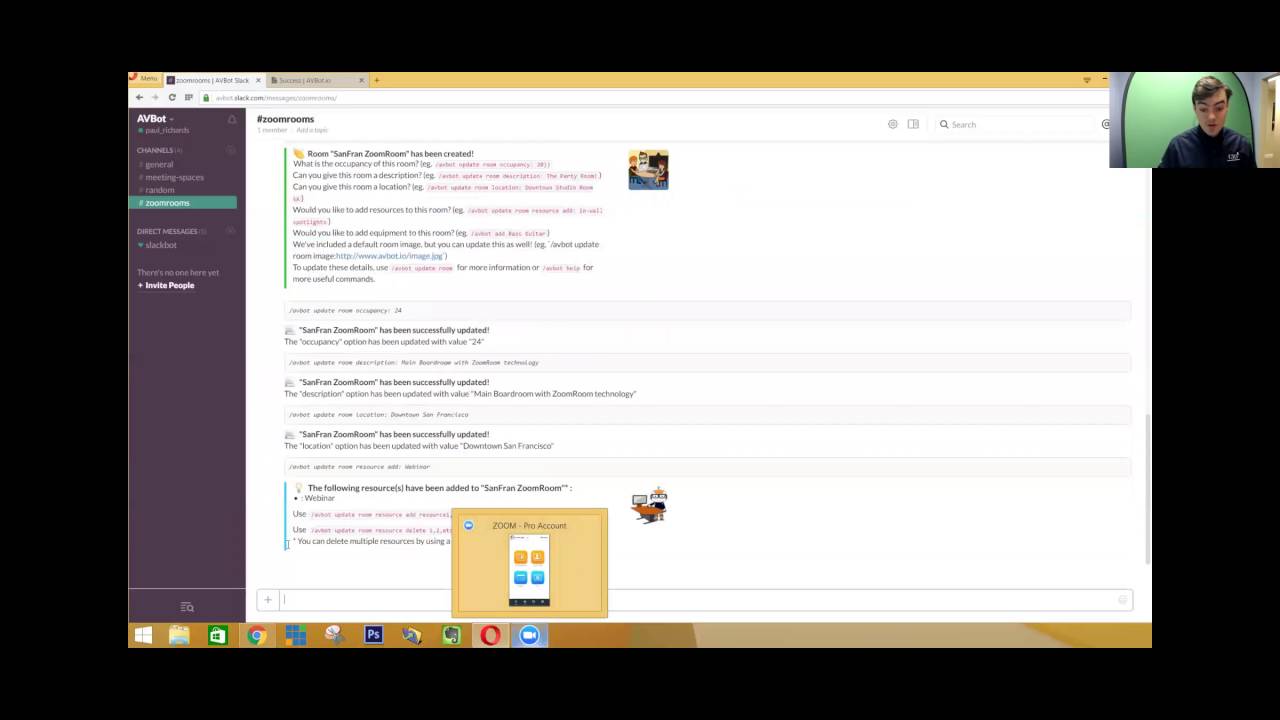The image size is (1280, 720).
Task: Open the avbot.io/image.jpg link
Action: point(389,256)
